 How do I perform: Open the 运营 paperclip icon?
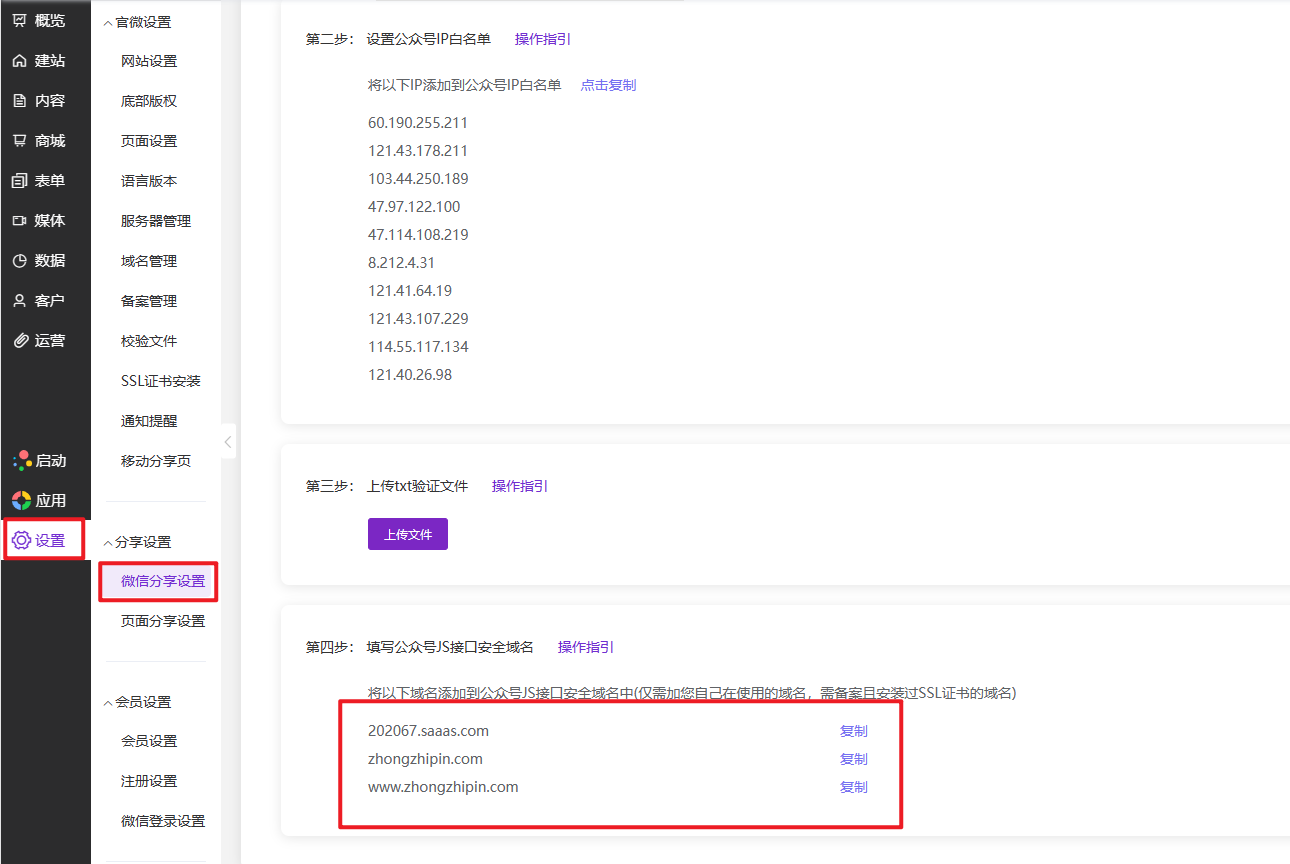click(20, 341)
